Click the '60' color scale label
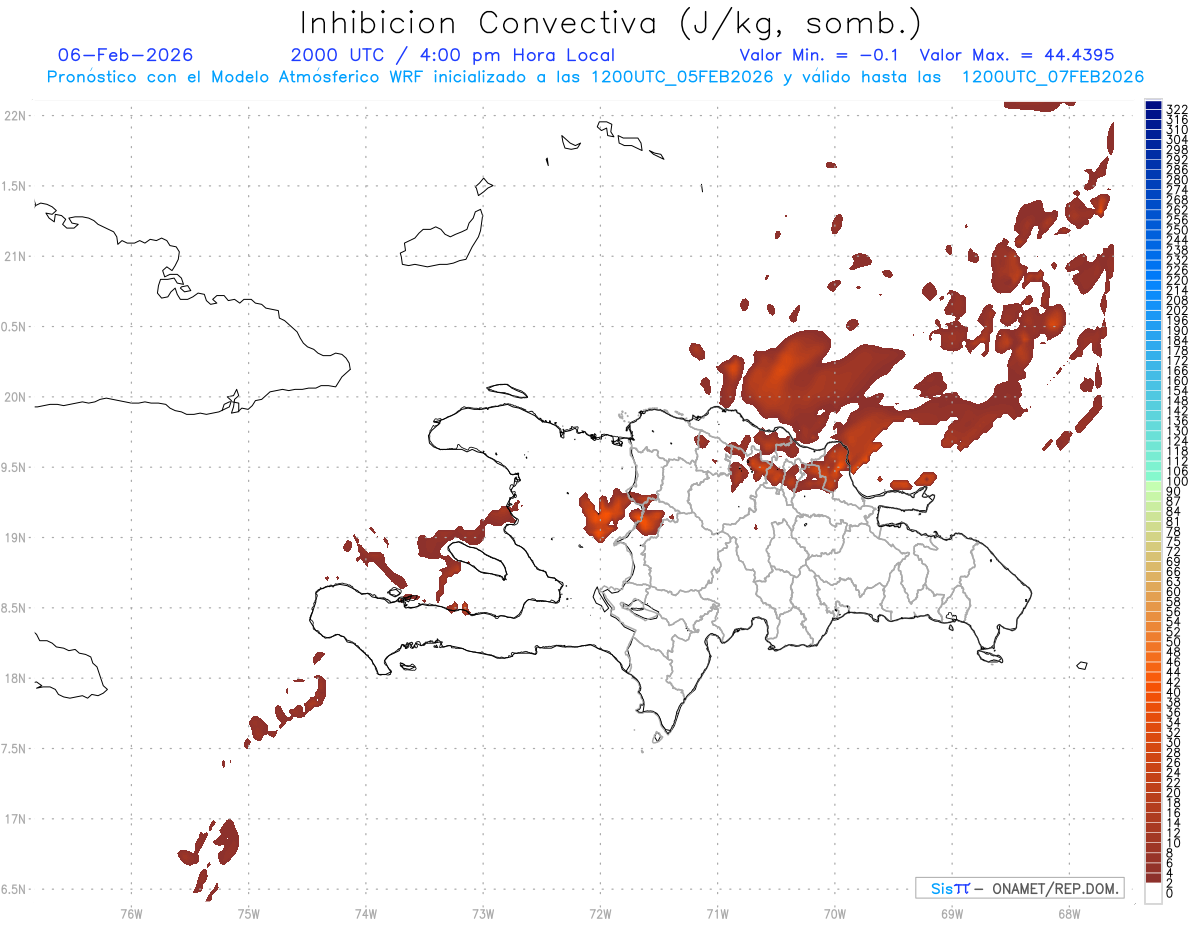 [1174, 592]
